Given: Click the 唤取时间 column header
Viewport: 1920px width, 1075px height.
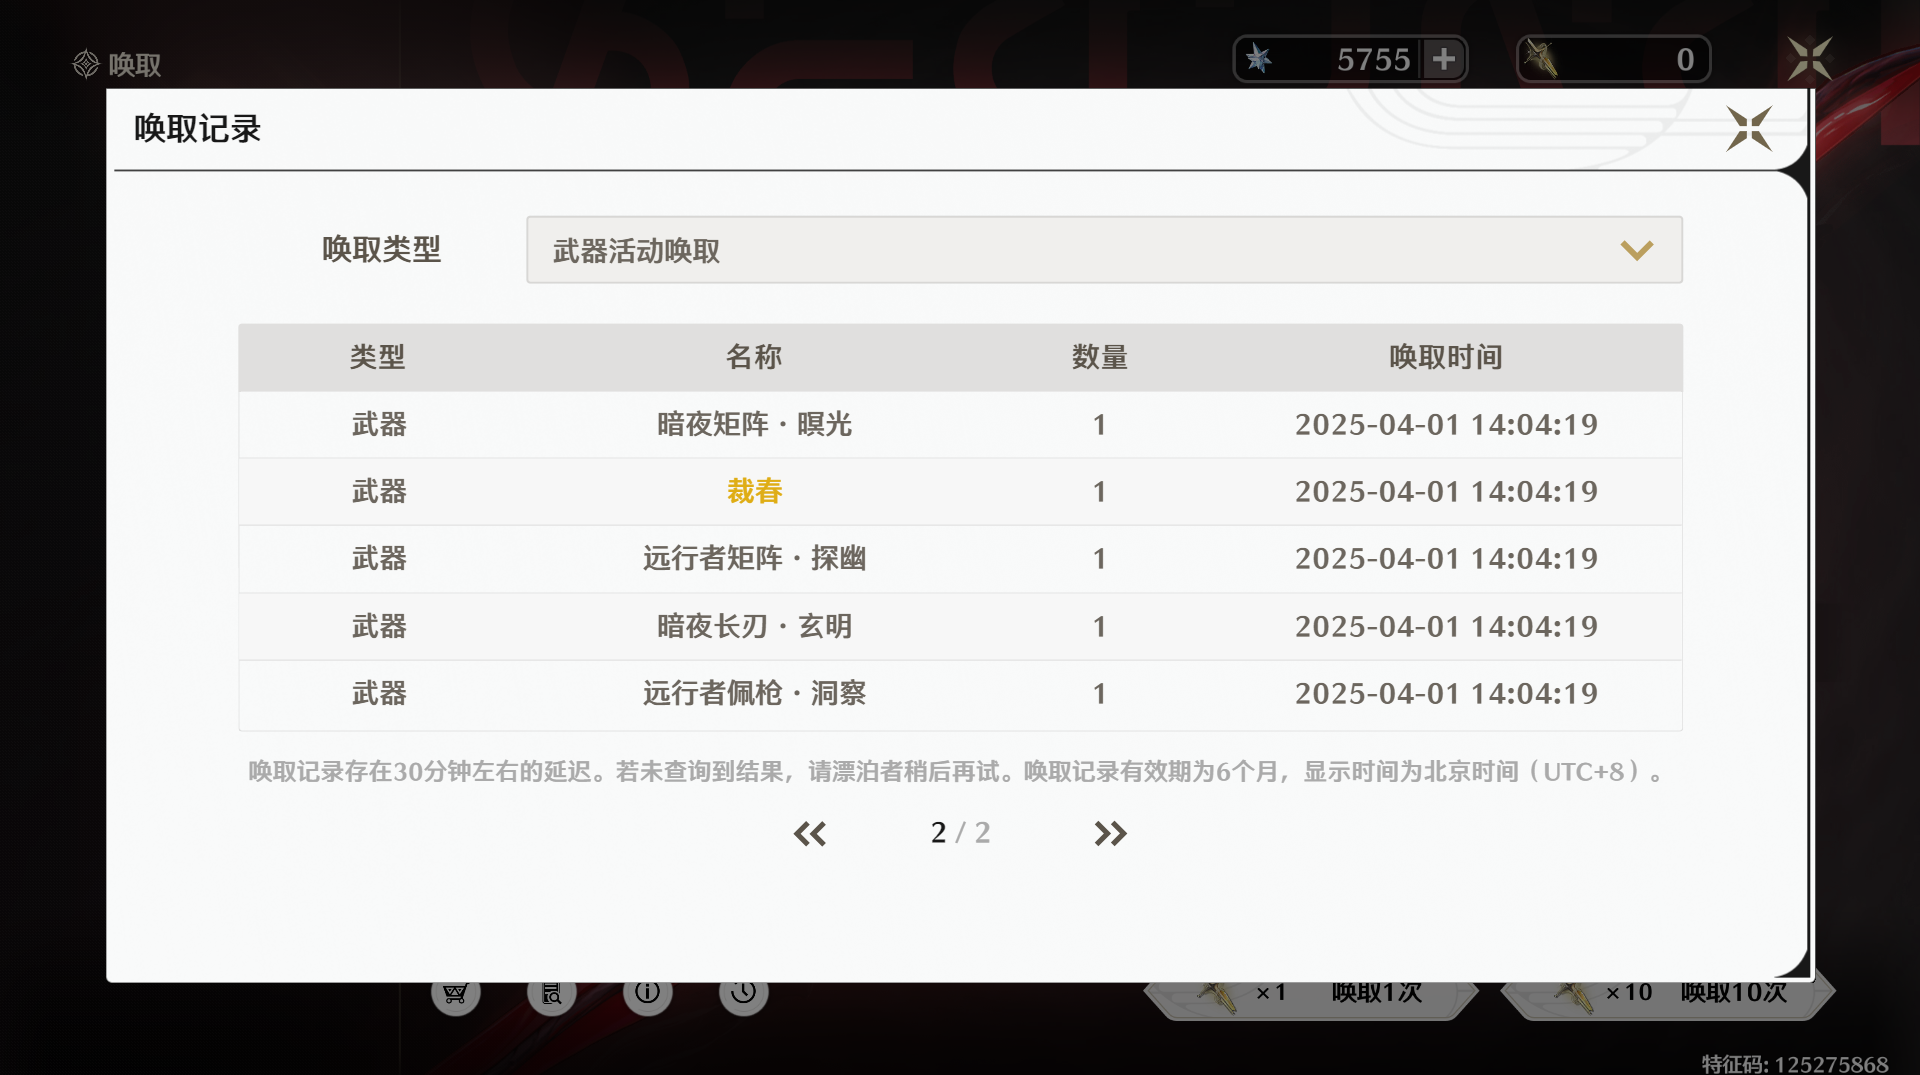Looking at the screenshot, I should [1446, 357].
